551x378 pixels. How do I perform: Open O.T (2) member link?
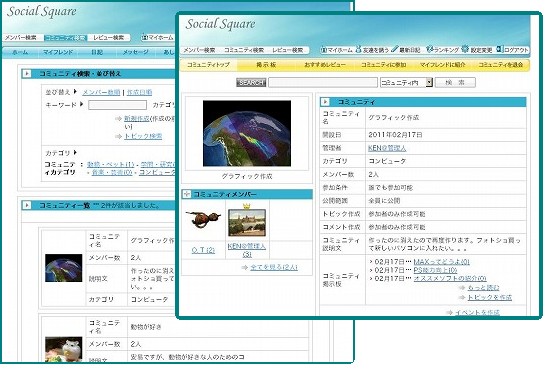tap(203, 250)
